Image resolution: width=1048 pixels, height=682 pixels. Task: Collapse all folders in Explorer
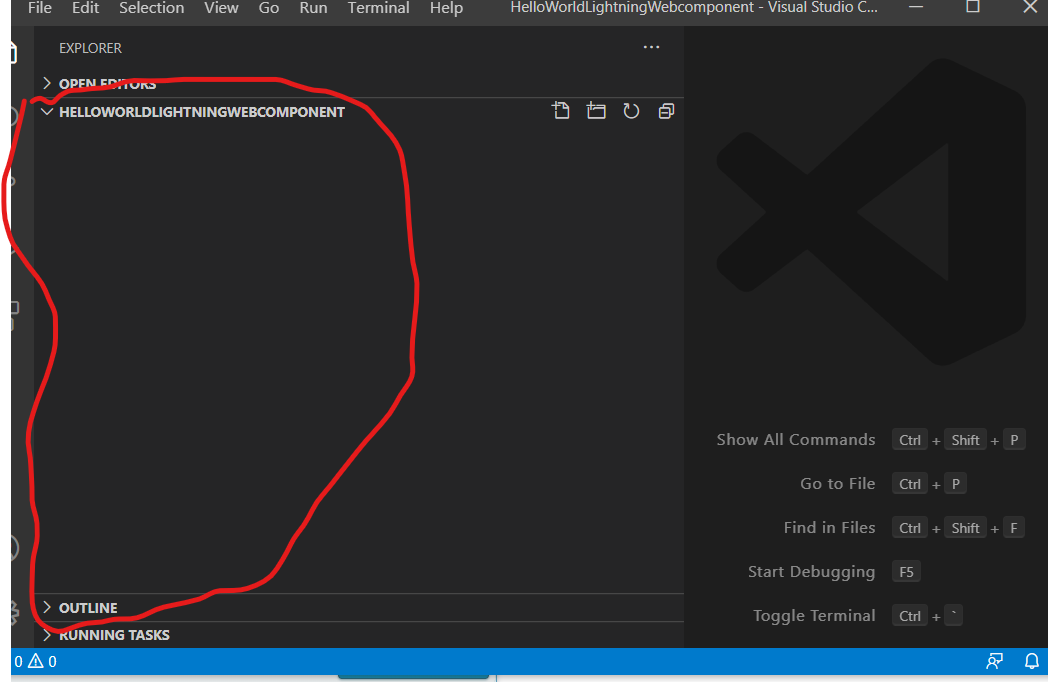[x=666, y=110]
